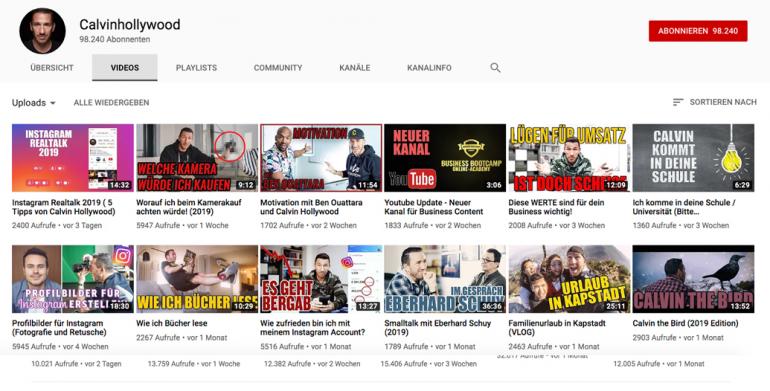This screenshot has height=391, width=770.
Task: Play the Motivation Ben Ouattara thumbnail
Action: click(x=321, y=158)
